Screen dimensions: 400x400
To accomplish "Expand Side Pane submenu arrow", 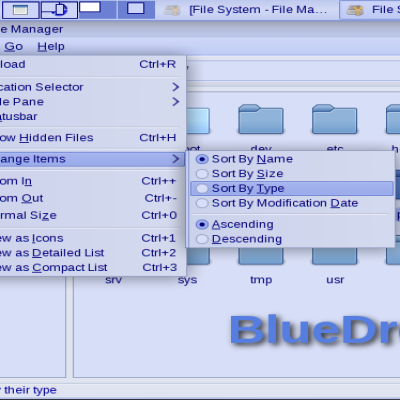I will (176, 102).
